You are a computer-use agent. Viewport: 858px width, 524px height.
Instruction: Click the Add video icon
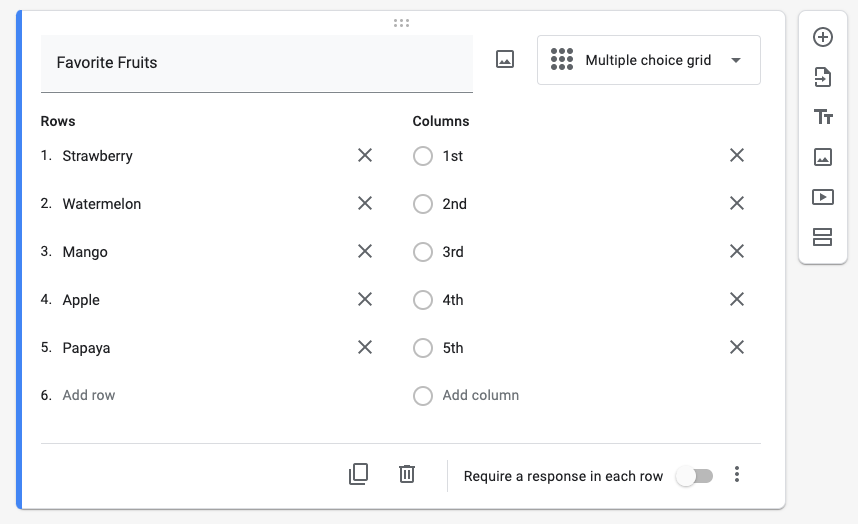tap(822, 197)
